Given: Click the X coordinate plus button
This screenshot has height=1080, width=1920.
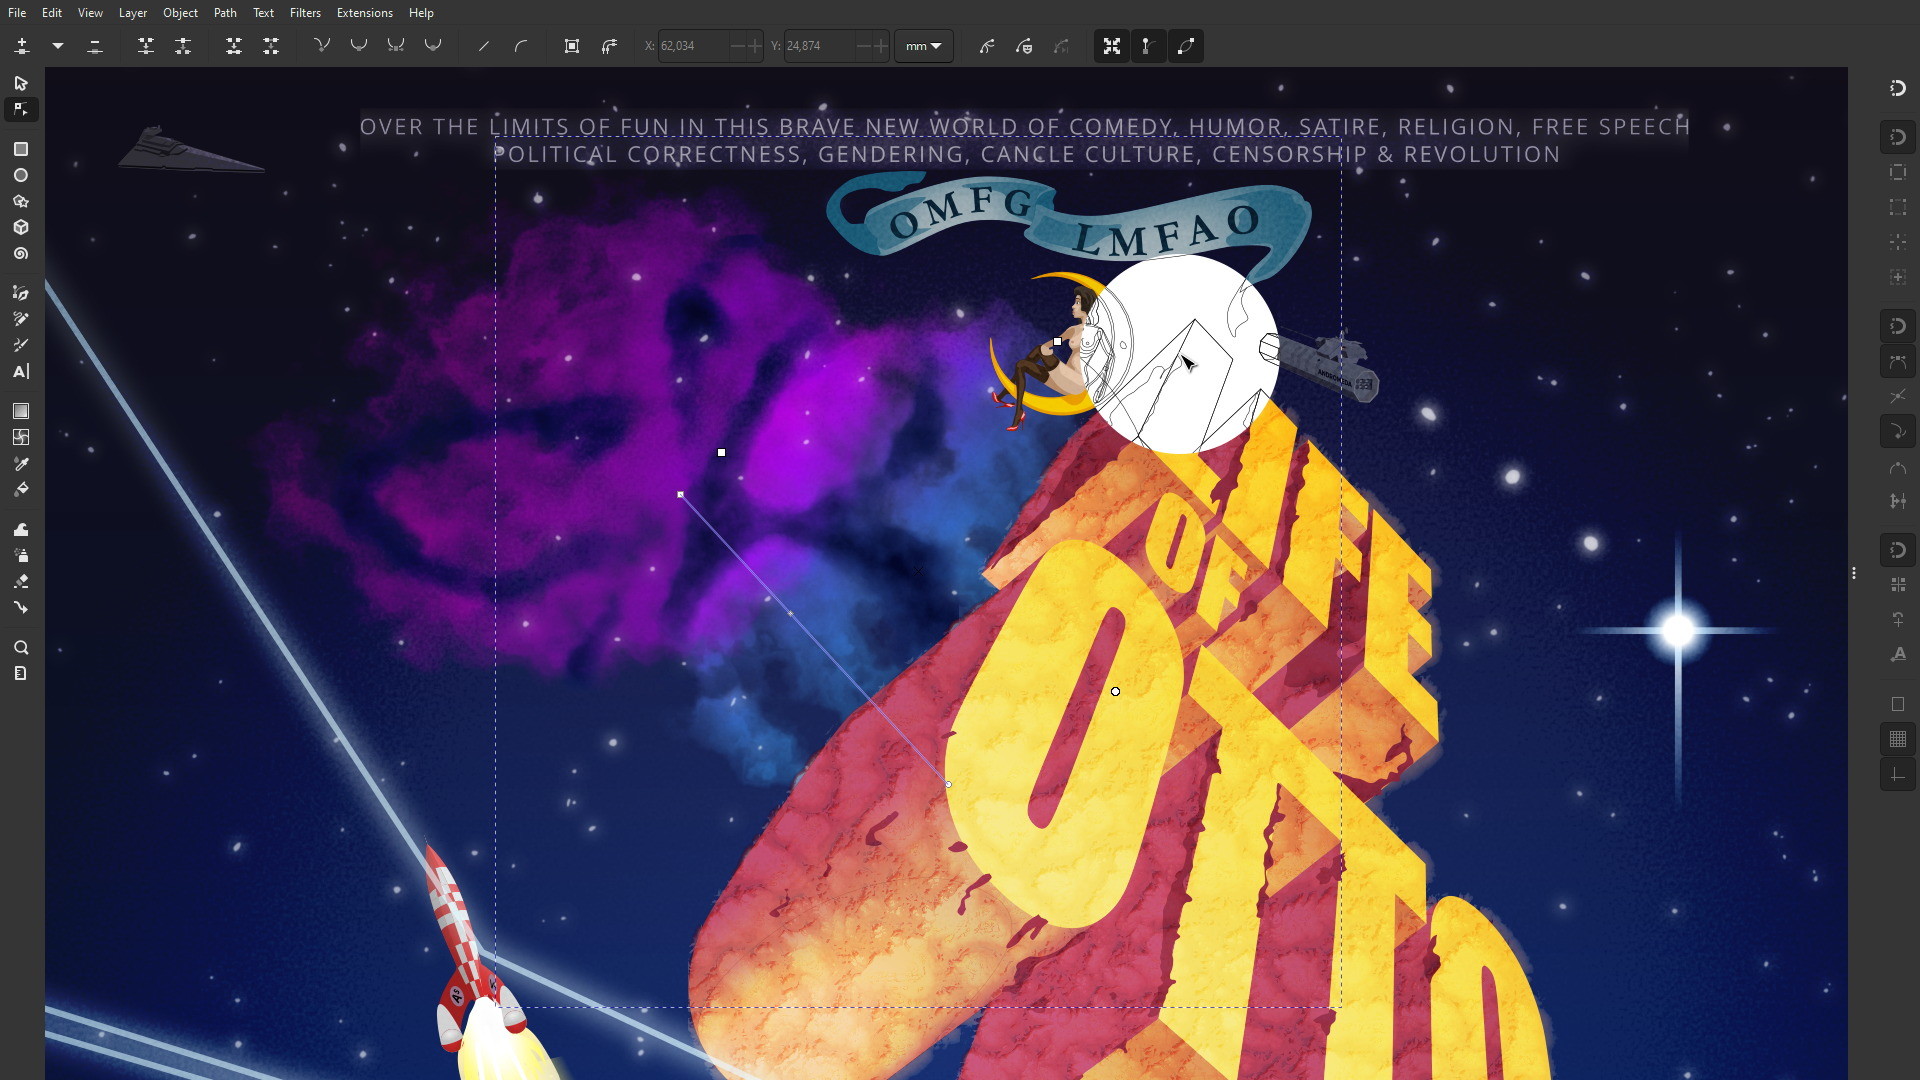Looking at the screenshot, I should tap(755, 46).
